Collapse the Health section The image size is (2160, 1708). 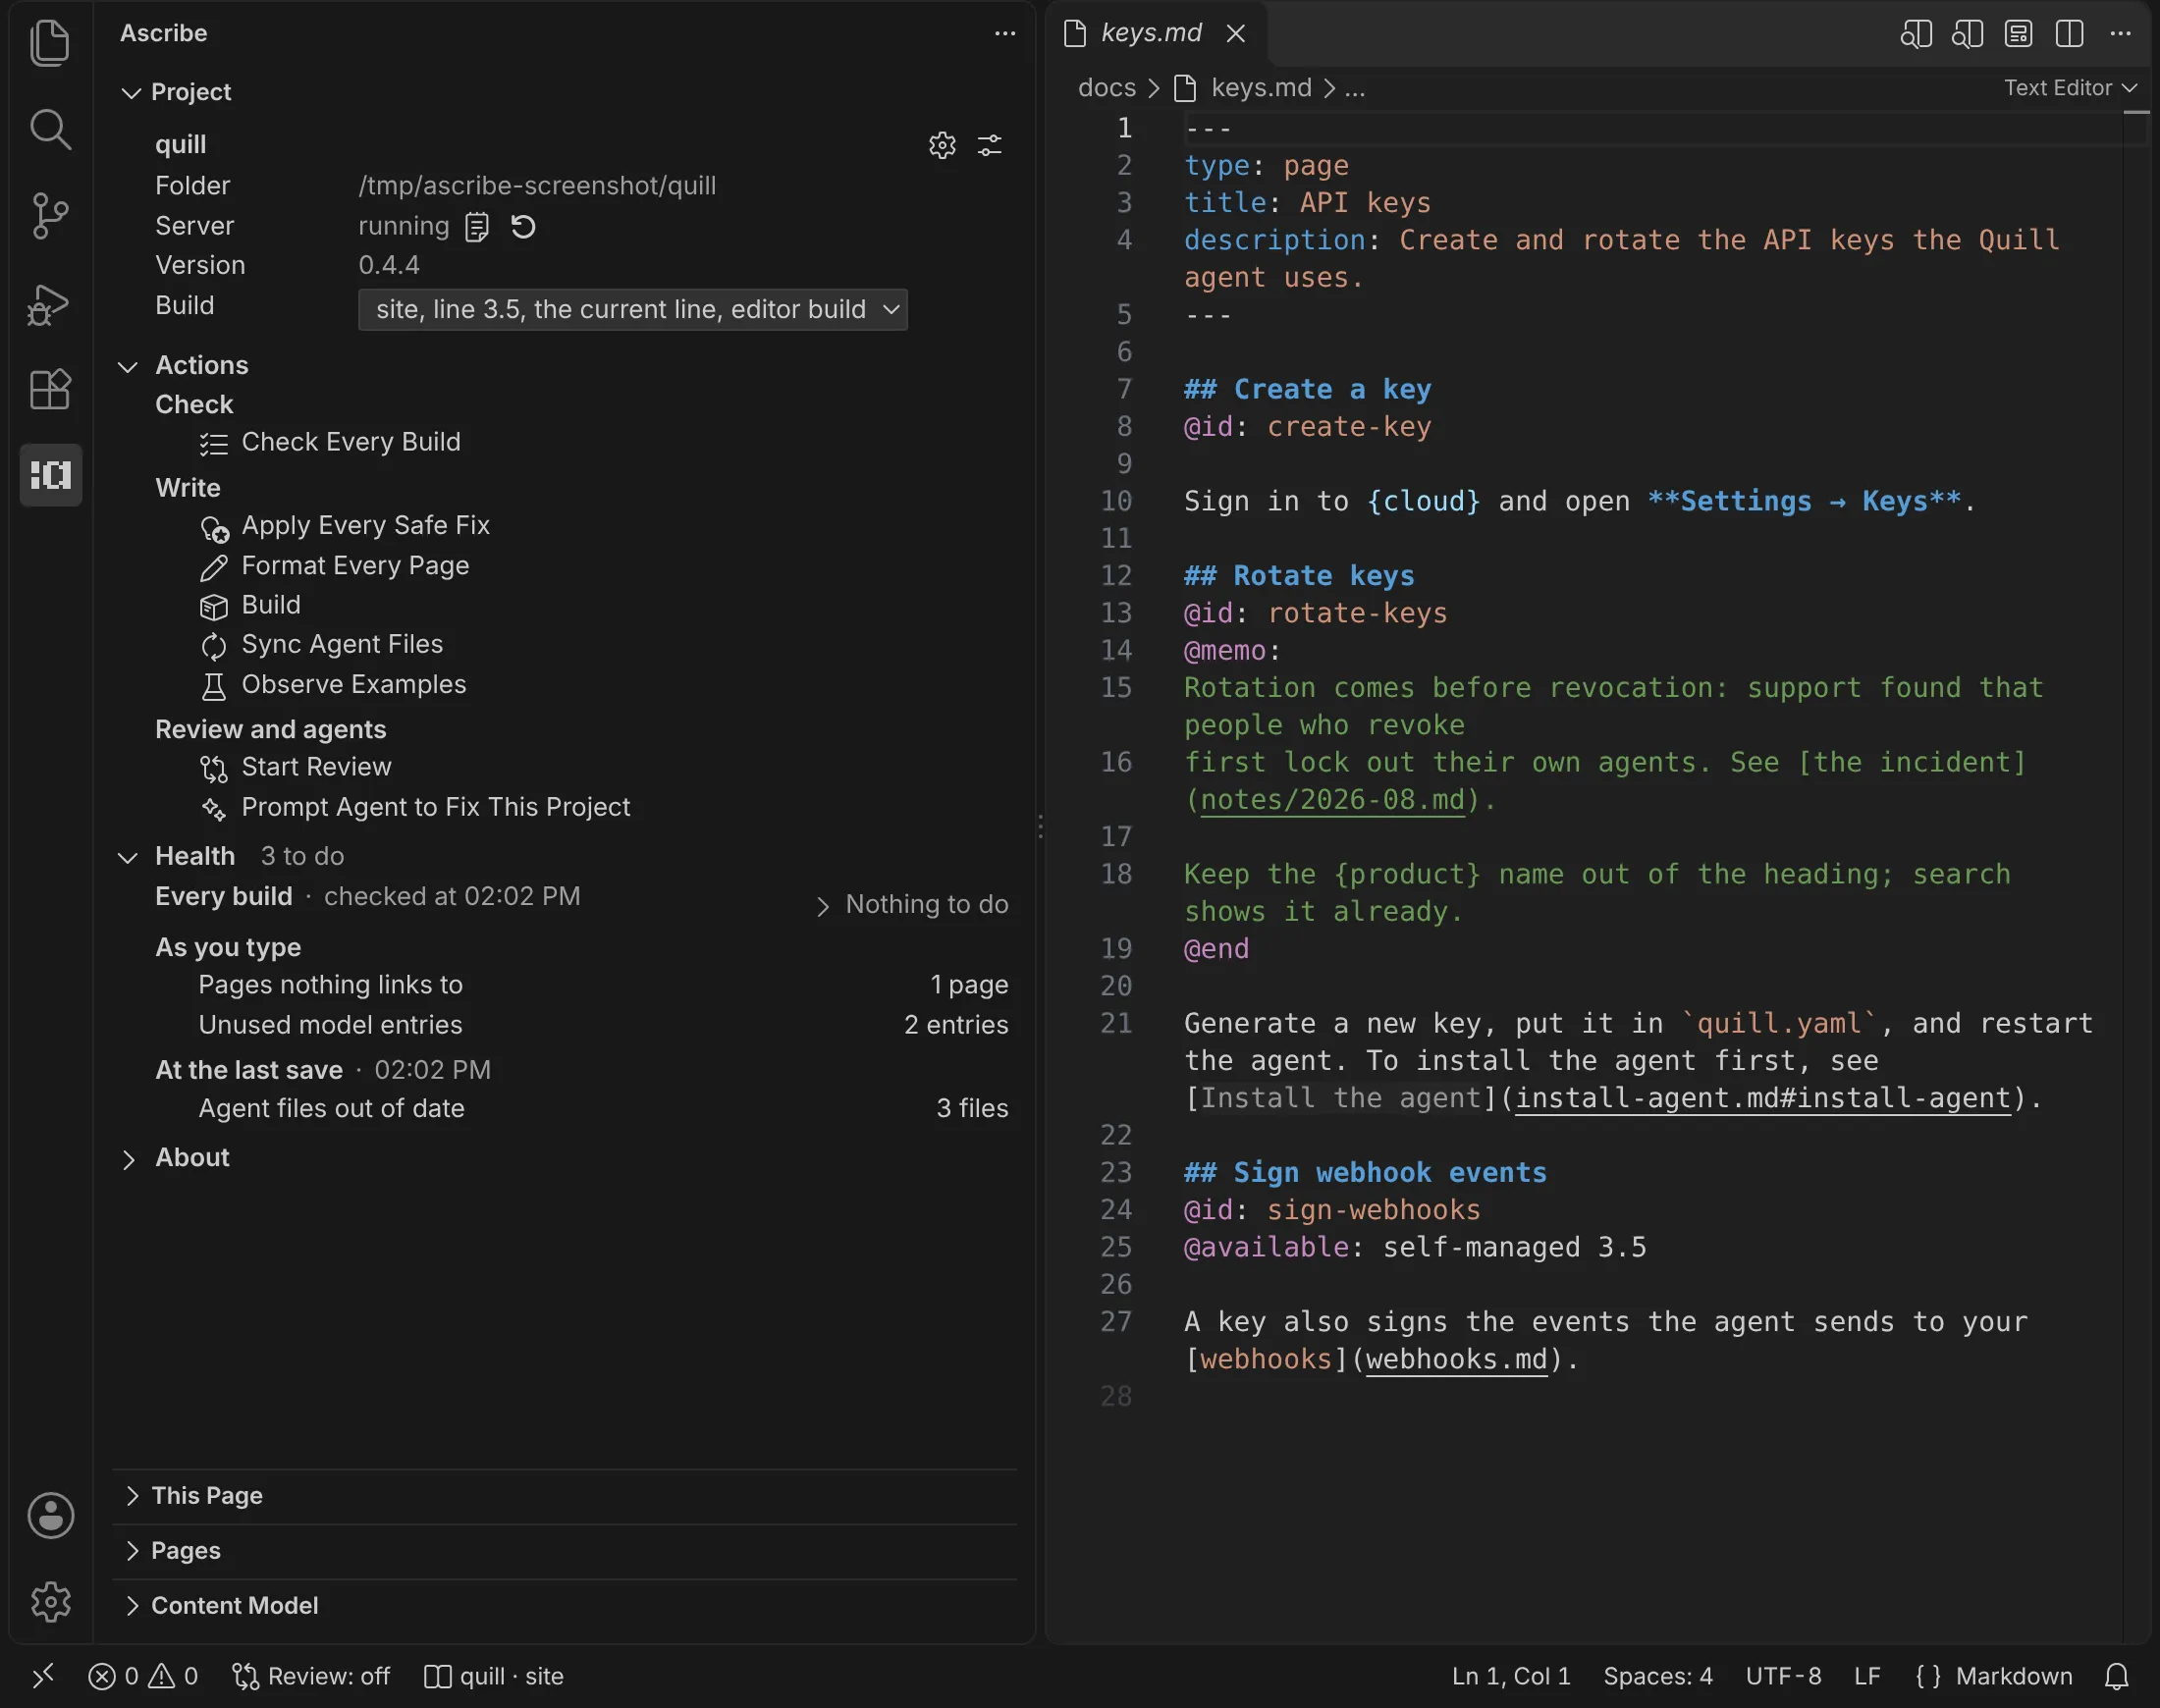tap(127, 857)
